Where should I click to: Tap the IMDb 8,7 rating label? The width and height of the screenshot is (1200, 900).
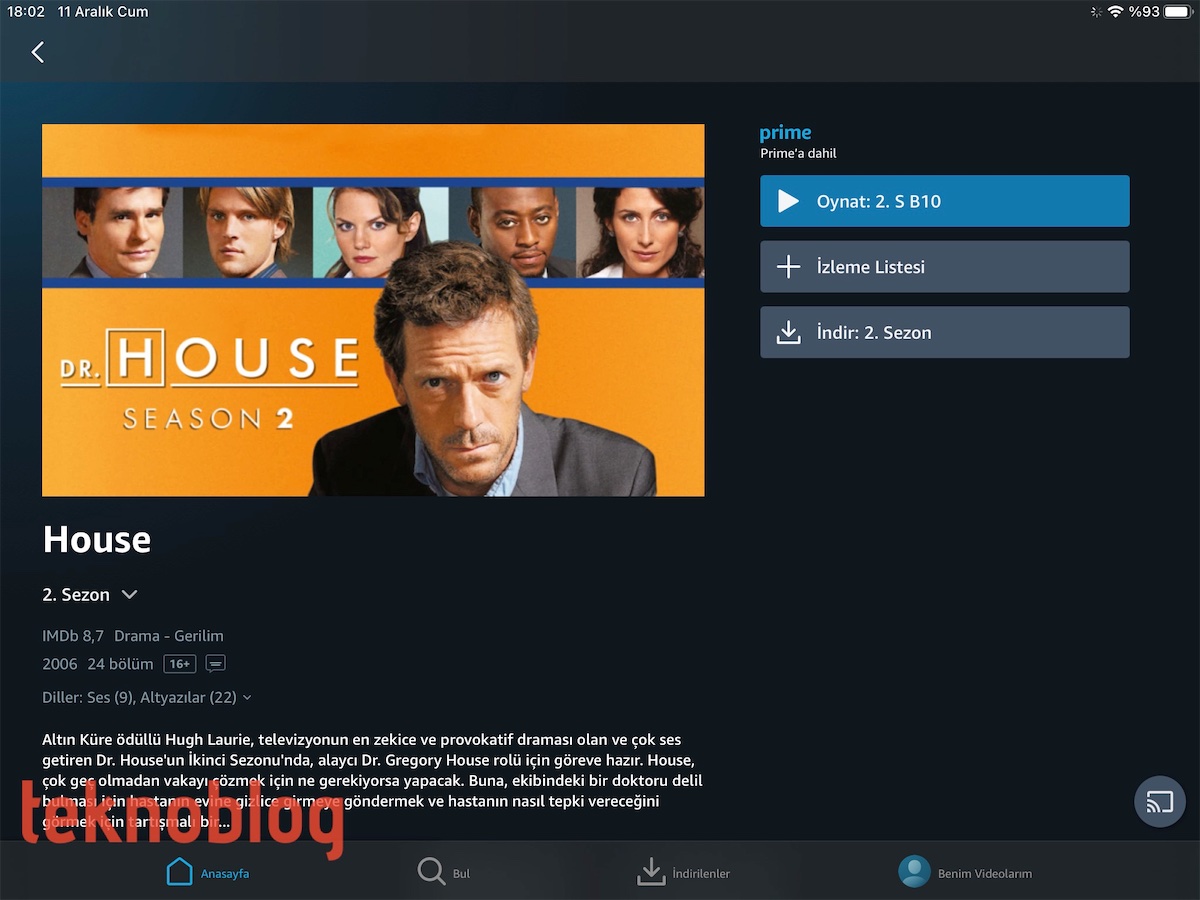[73, 636]
